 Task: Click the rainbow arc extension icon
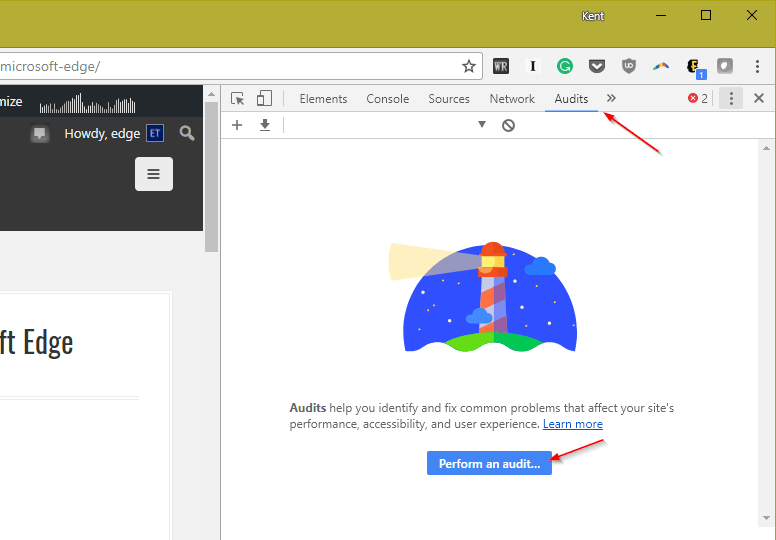tap(661, 66)
